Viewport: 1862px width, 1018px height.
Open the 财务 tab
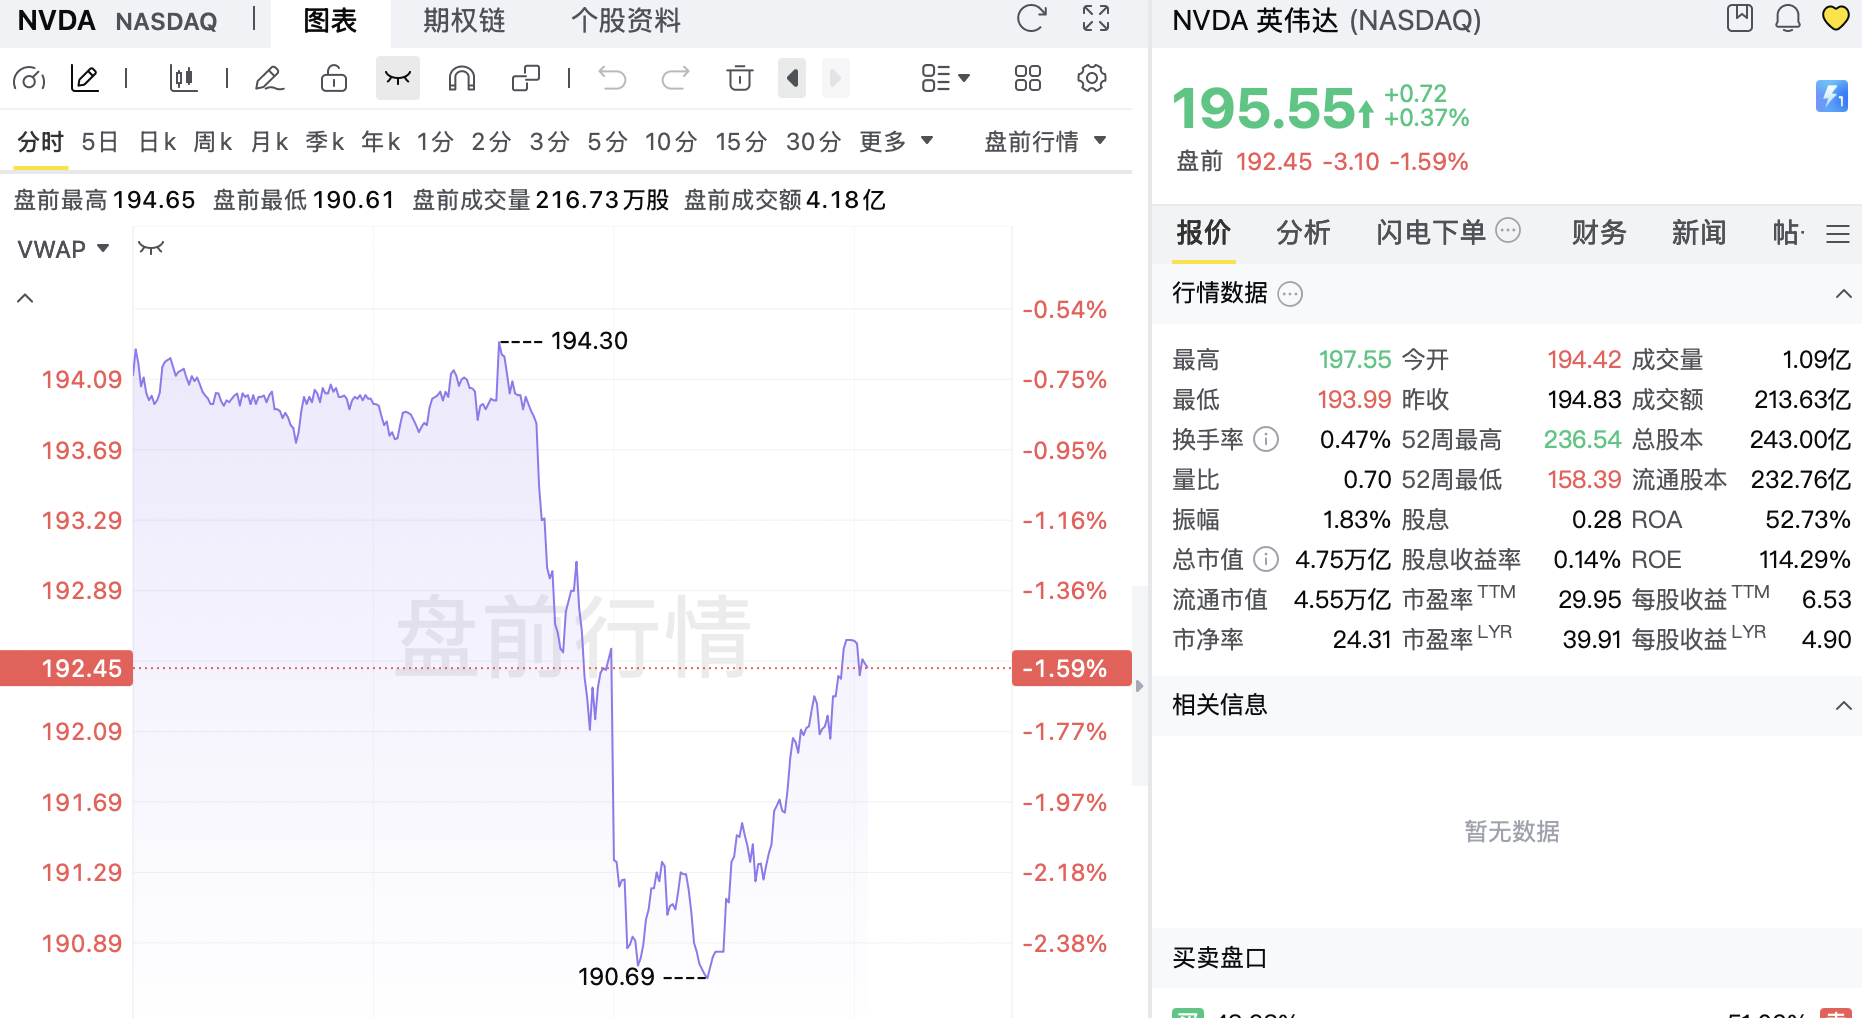1599,233
